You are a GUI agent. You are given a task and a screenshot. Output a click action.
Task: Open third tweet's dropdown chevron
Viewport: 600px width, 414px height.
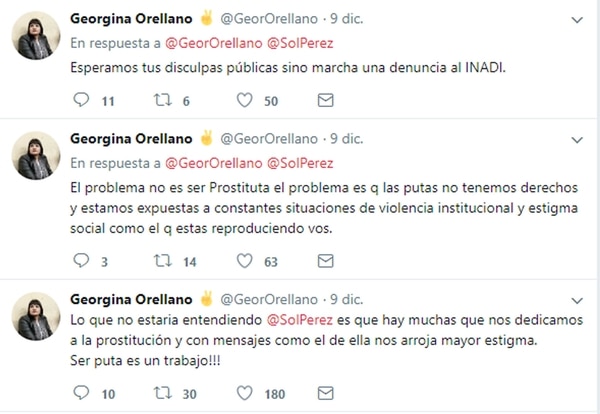pos(576,300)
